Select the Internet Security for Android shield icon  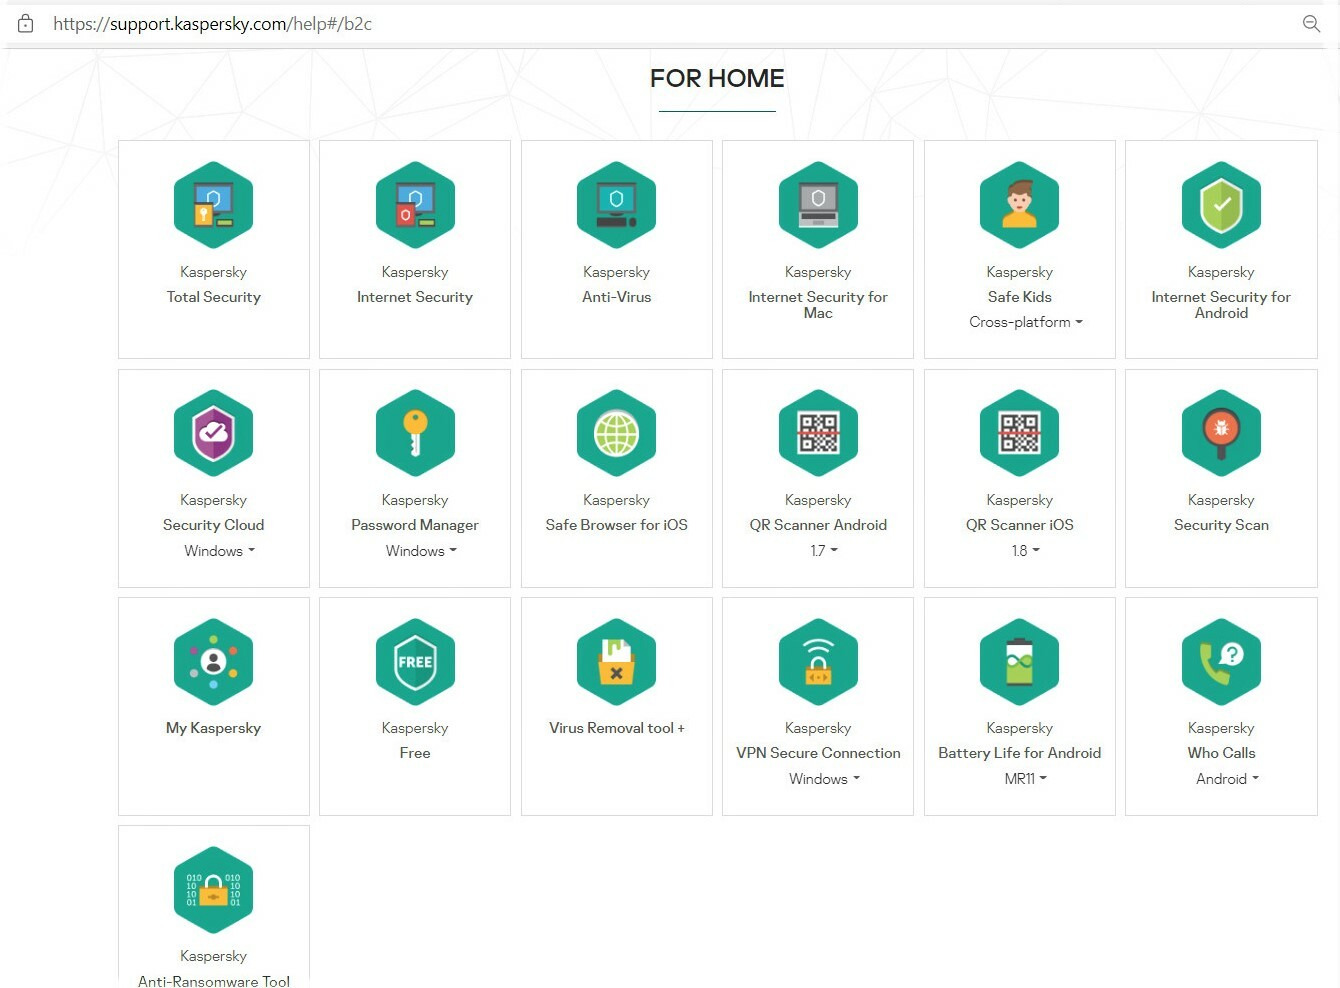[1221, 205]
